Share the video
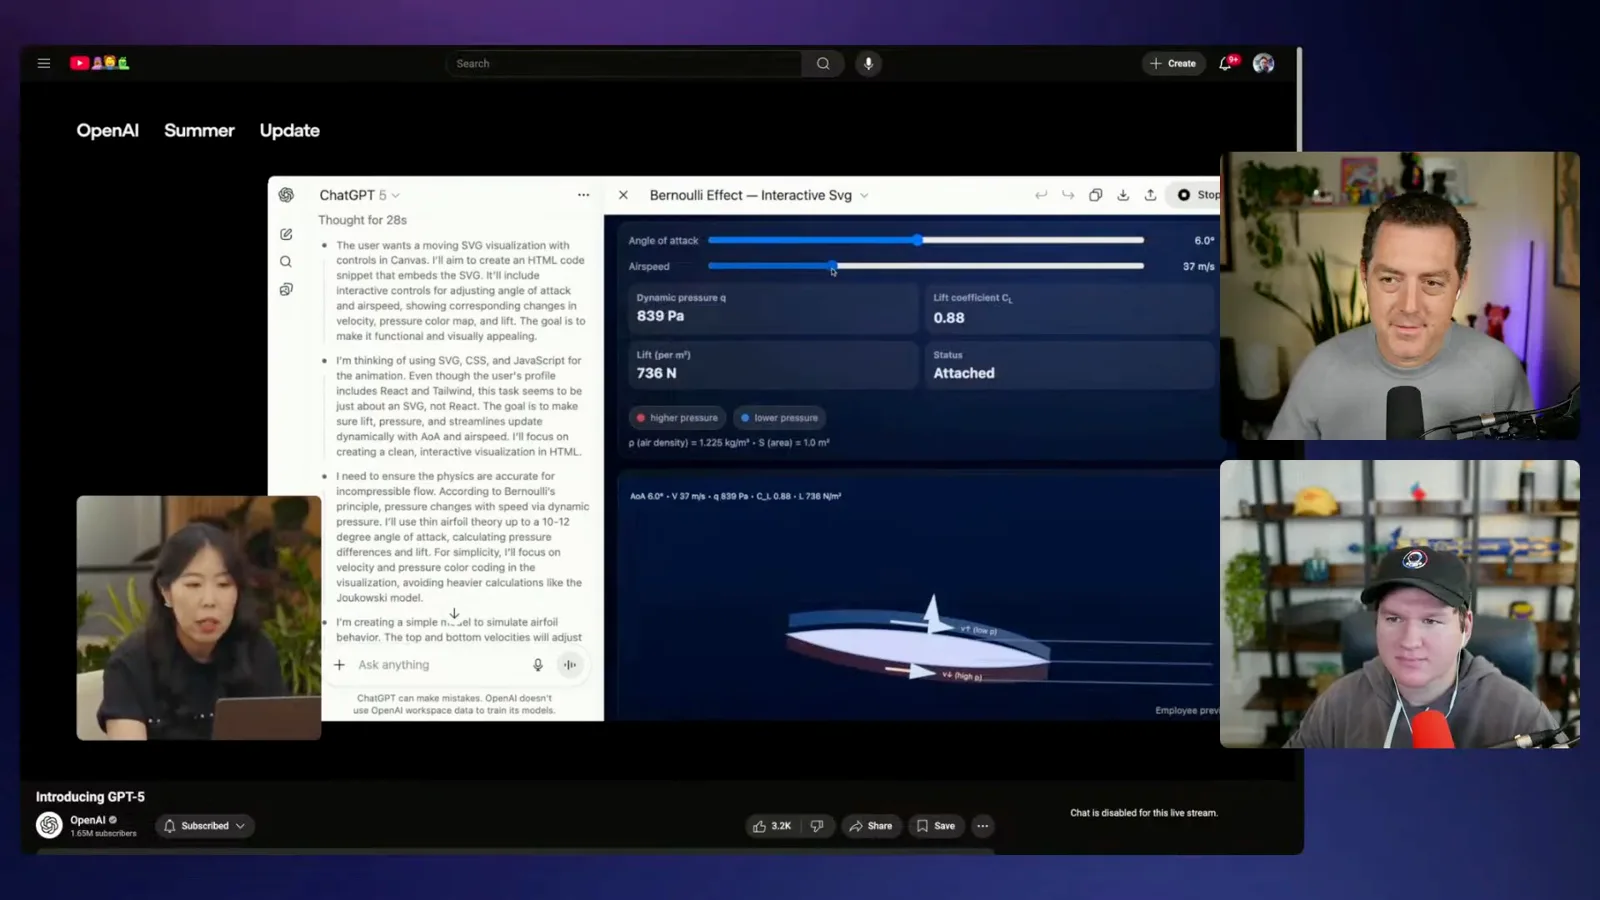This screenshot has height=900, width=1600. click(870, 826)
